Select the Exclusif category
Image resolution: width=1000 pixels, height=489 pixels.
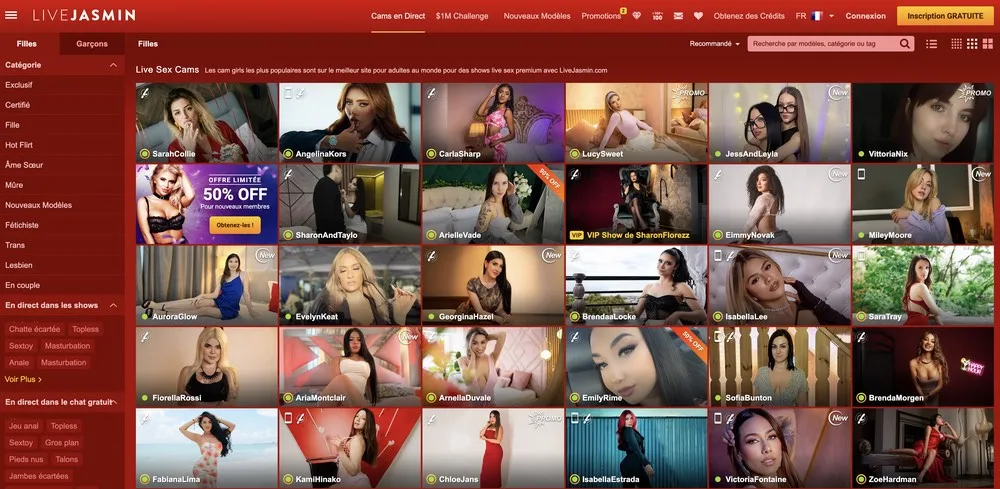18,85
